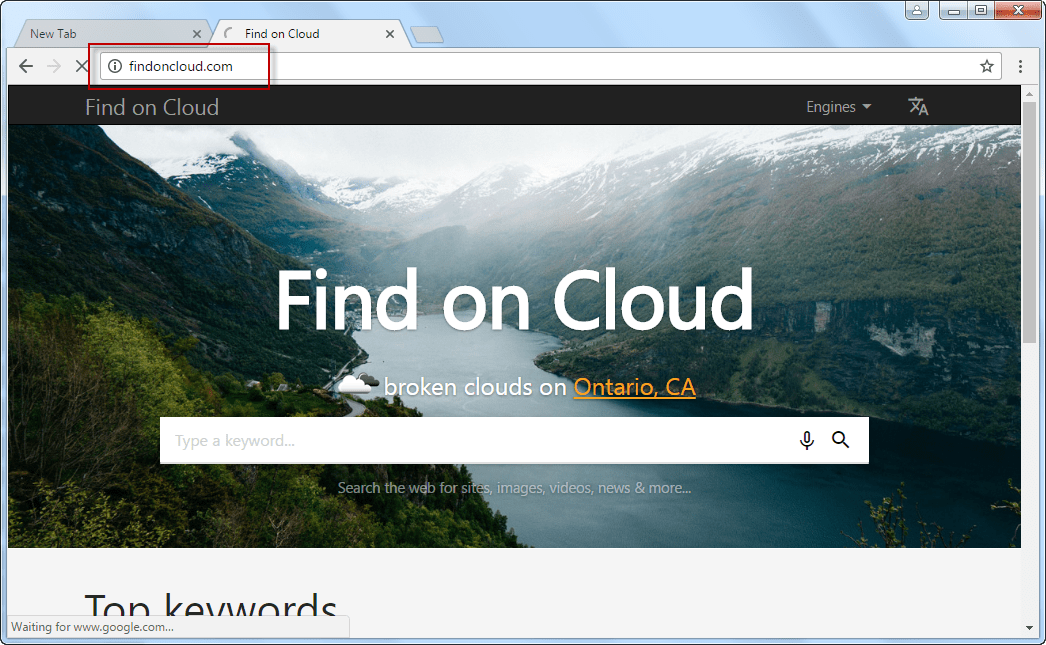Image resolution: width=1046 pixels, height=645 pixels.
Task: Close the New Tab tab
Action: tap(197, 34)
